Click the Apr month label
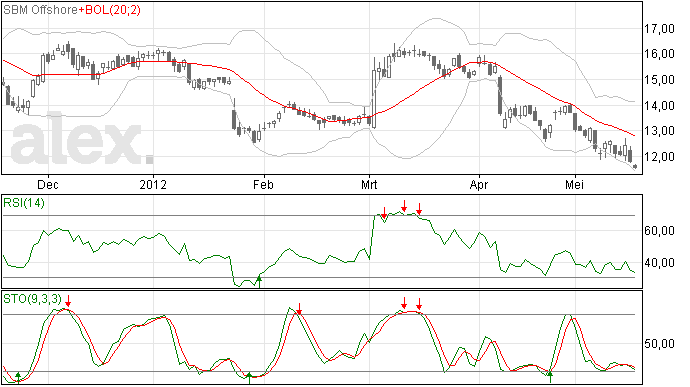 click(x=479, y=184)
